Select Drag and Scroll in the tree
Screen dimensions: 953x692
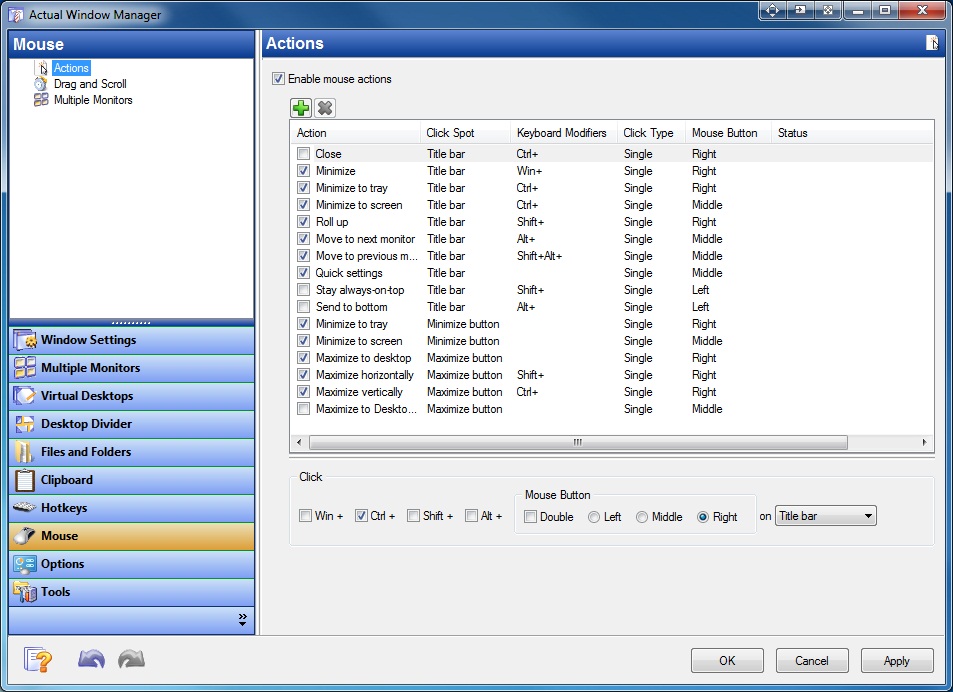click(90, 84)
